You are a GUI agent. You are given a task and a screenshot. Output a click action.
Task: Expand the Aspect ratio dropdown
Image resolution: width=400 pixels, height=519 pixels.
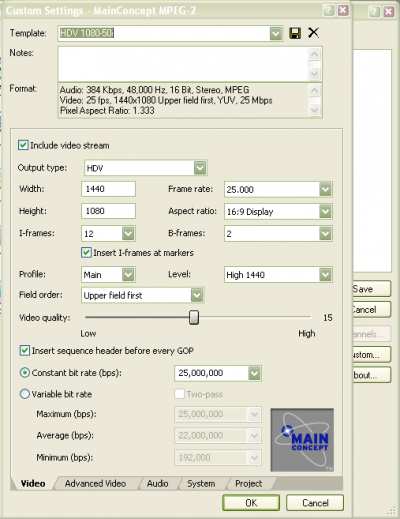tap(325, 211)
